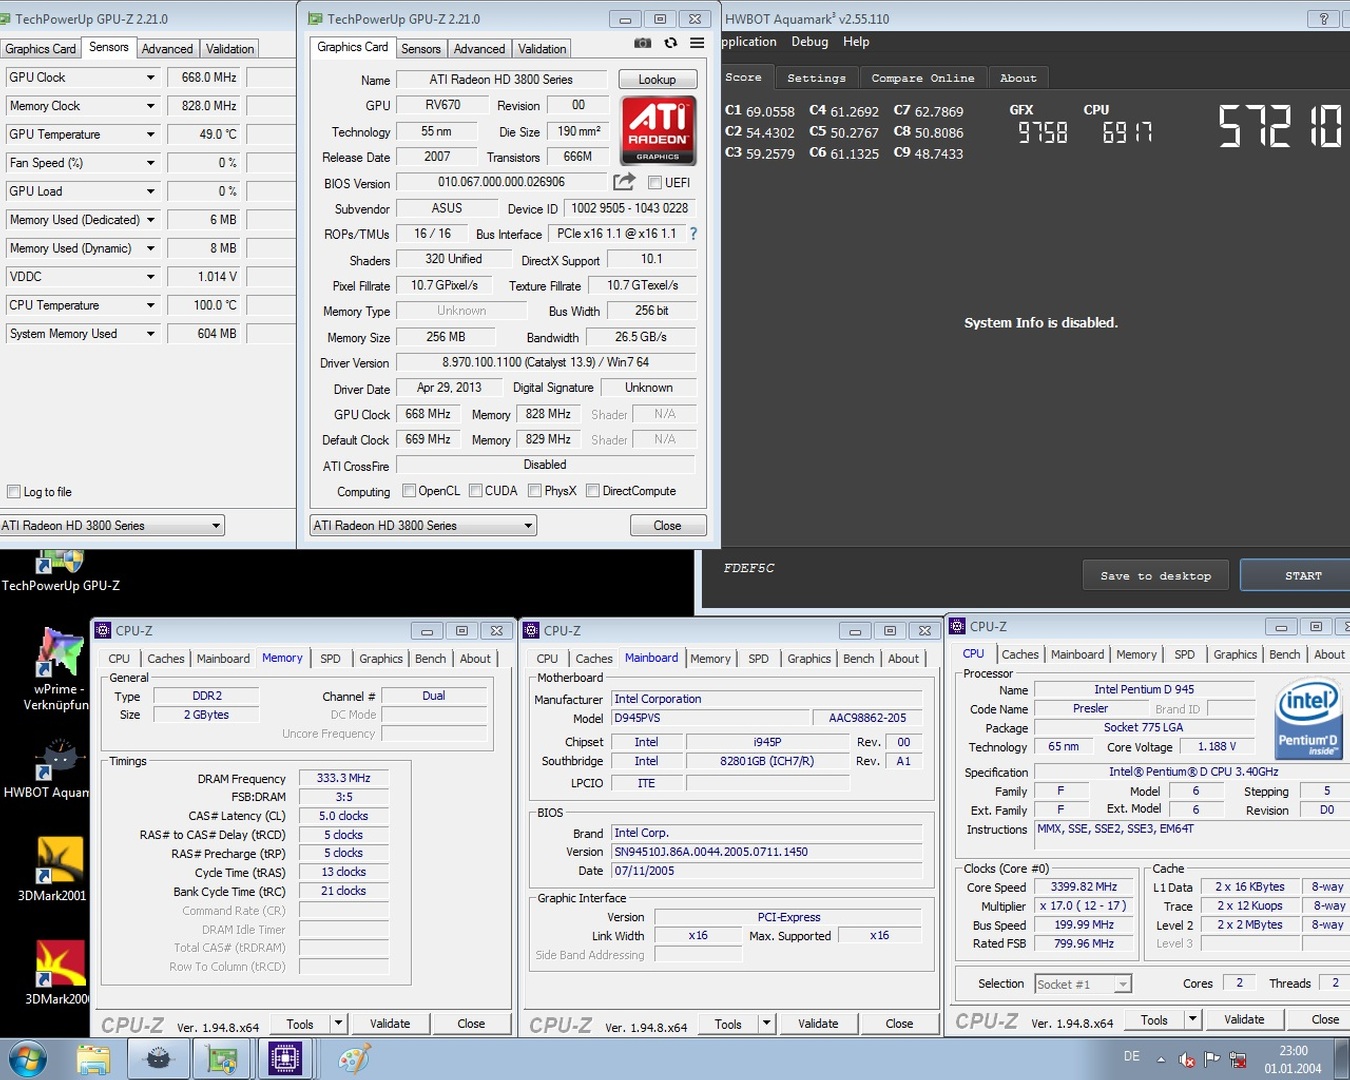This screenshot has height=1080, width=1350.
Task: Expand the GPU Clock sensor dropdown
Action: 151,77
